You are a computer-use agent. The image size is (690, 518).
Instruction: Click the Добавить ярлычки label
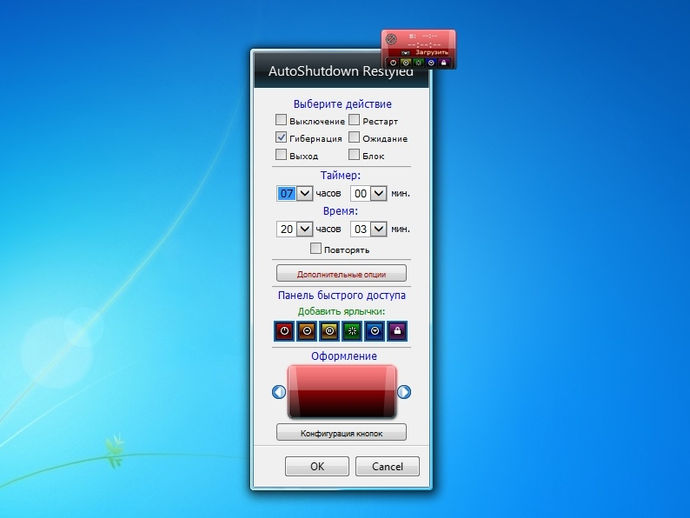tap(341, 312)
